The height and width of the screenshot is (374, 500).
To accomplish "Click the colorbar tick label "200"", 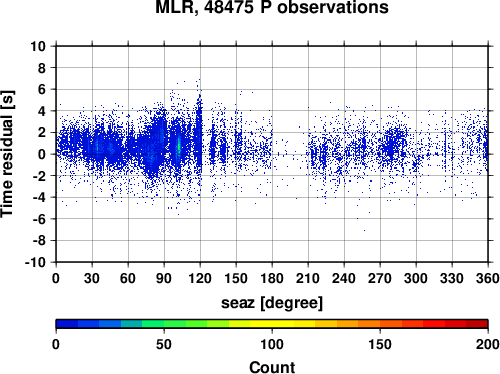I will [488, 344].
